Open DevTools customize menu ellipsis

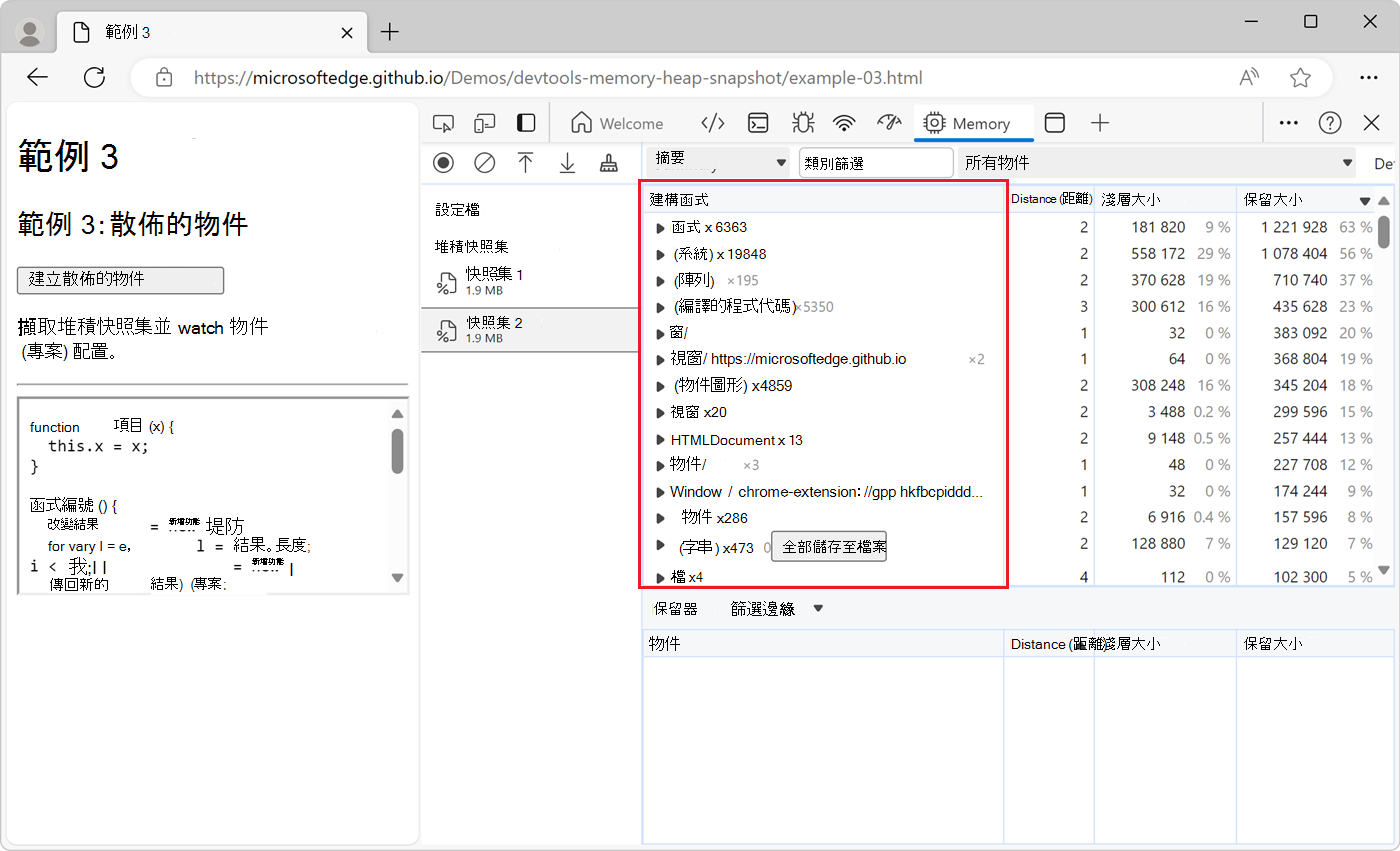click(x=1289, y=123)
